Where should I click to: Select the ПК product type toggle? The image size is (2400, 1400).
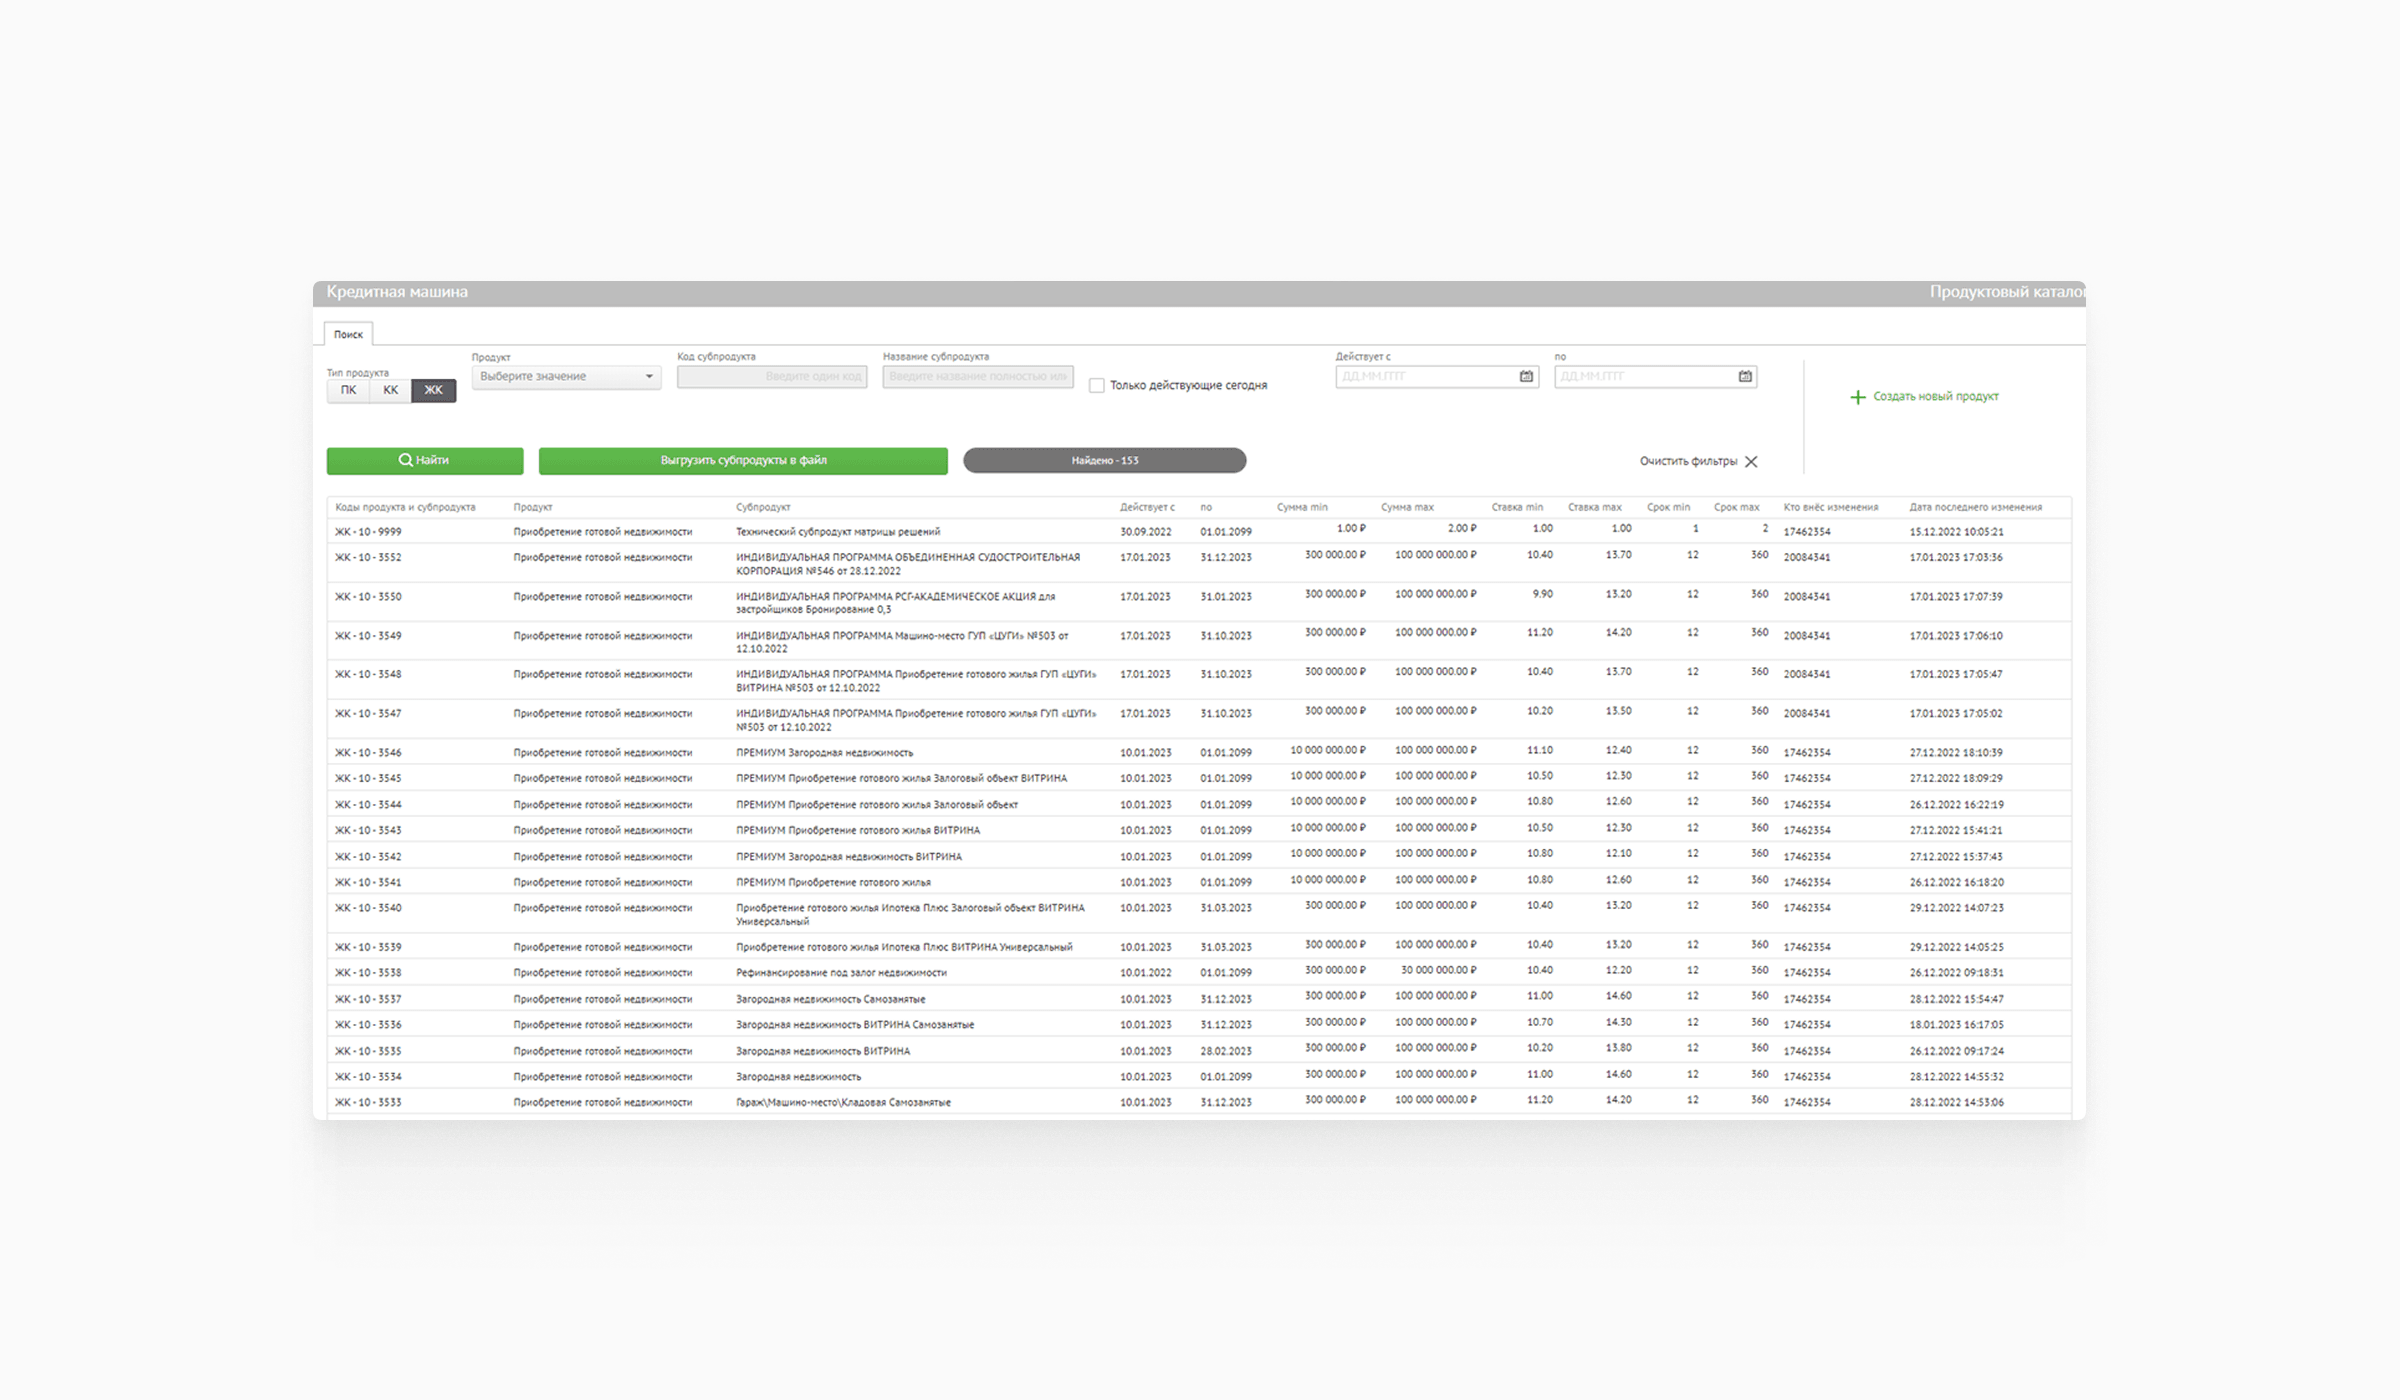point(348,390)
